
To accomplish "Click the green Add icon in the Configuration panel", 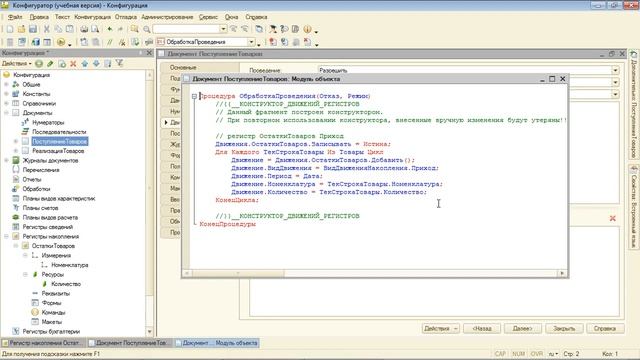I will pyautogui.click(x=39, y=64).
